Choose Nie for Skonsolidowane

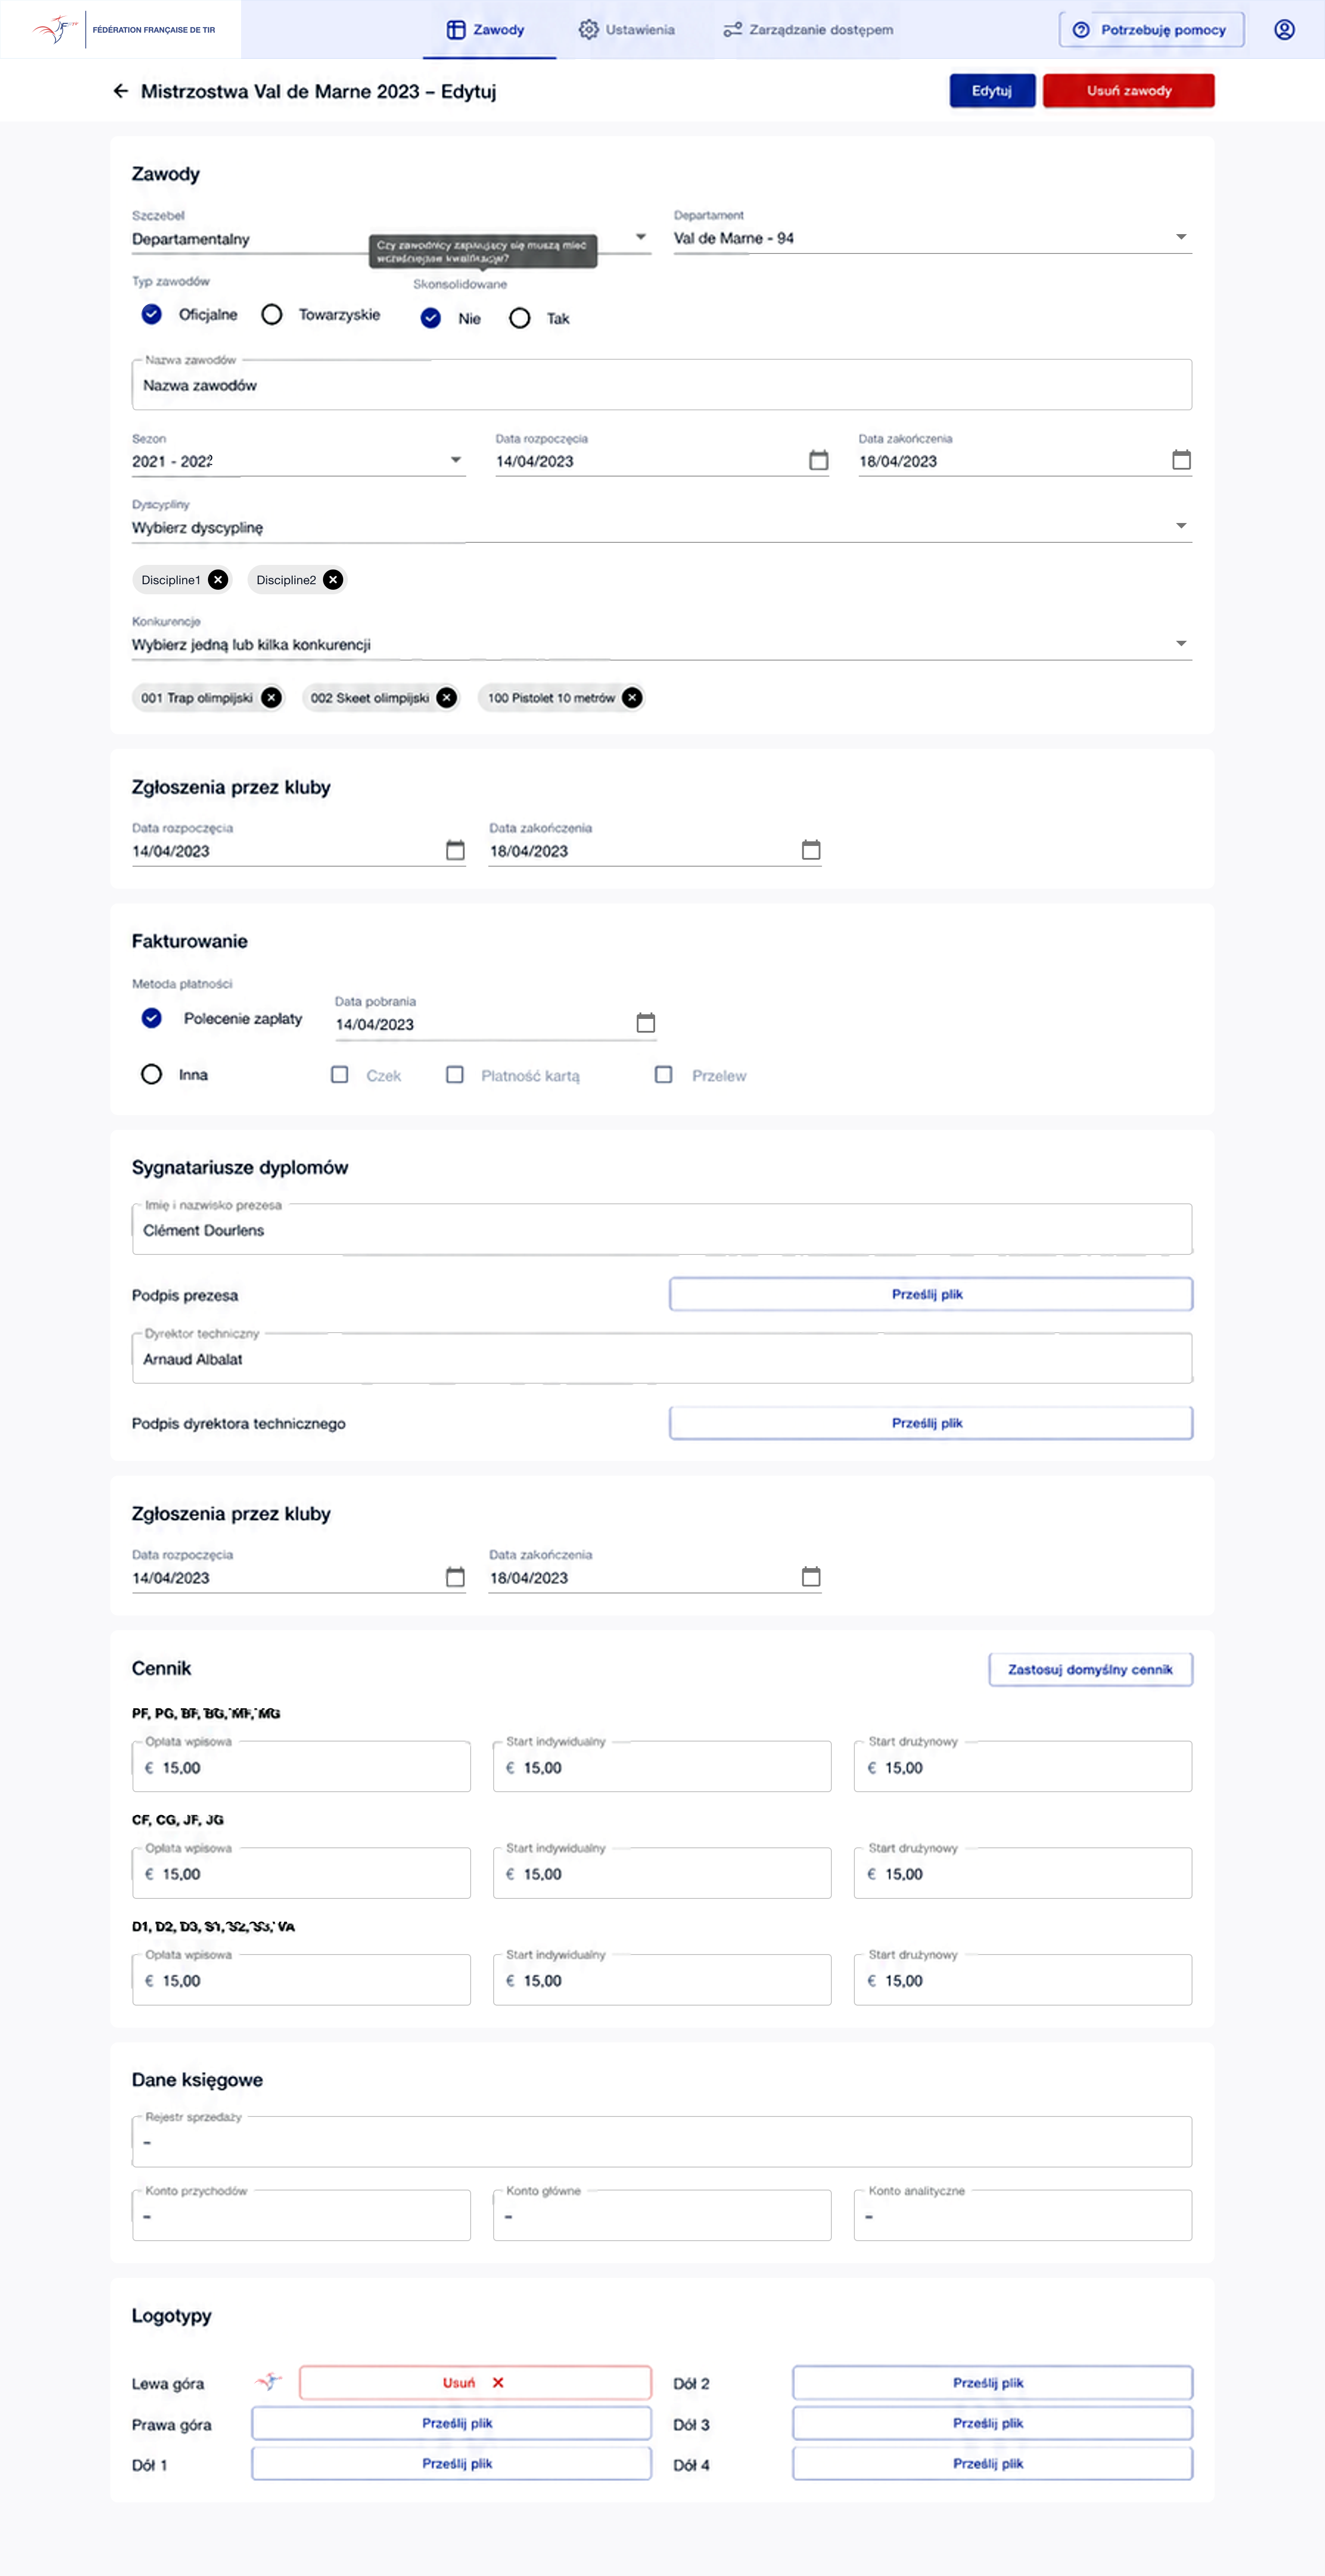point(431,318)
